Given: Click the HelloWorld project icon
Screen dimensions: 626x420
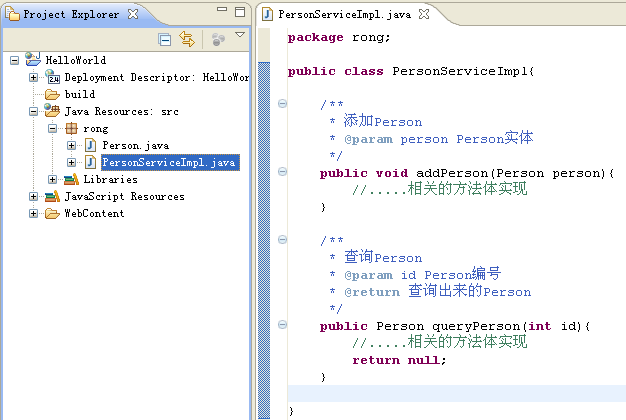Looking at the screenshot, I should coord(33,59).
